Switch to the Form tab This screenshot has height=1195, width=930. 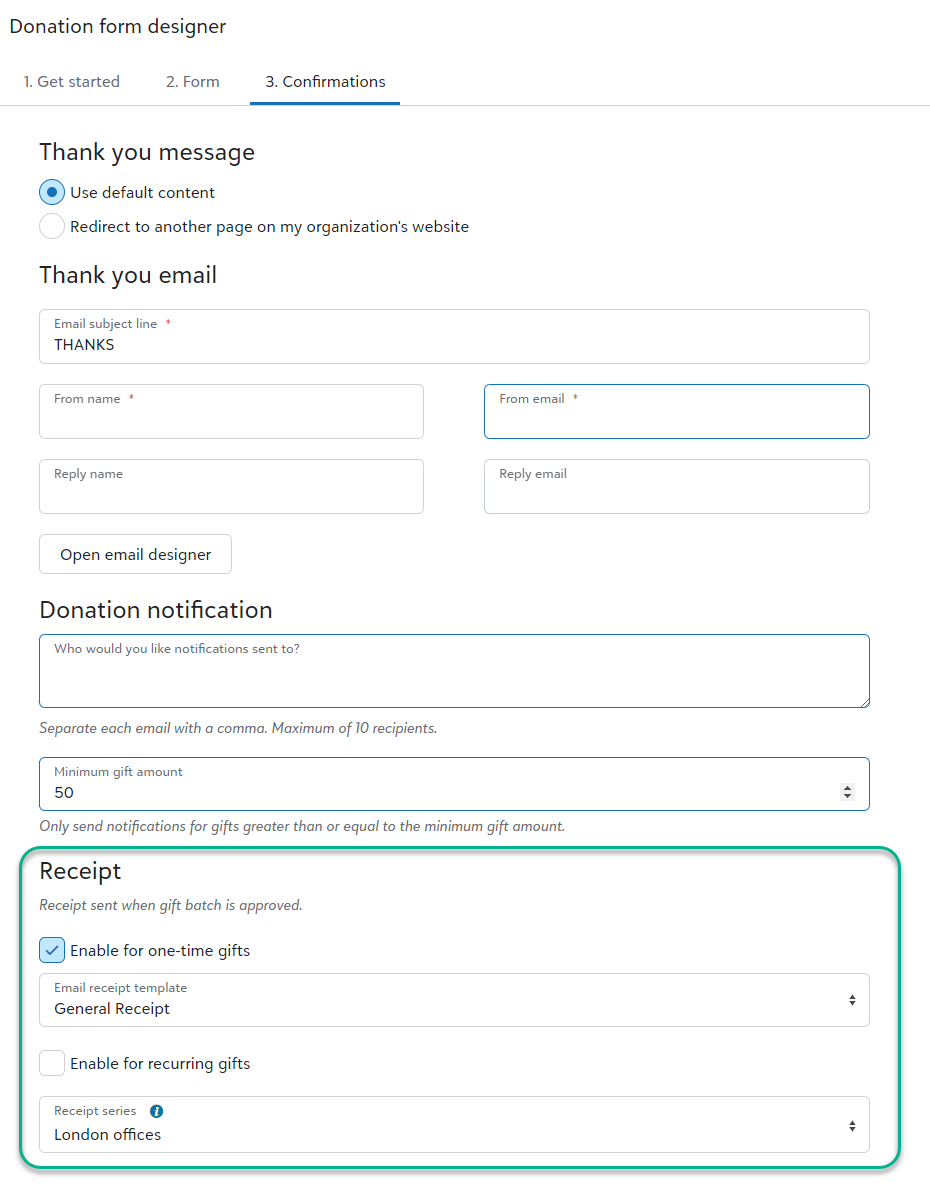tap(192, 82)
